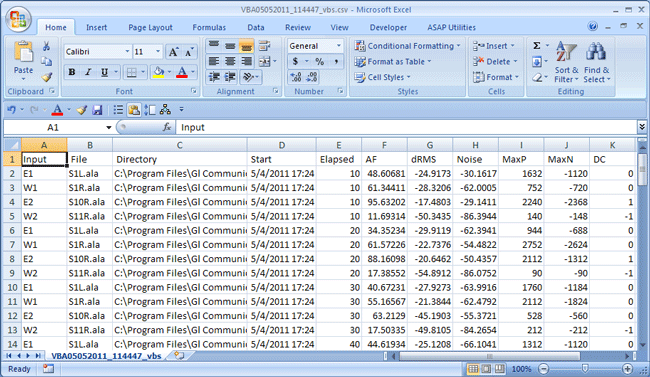
Task: Insert a new worksheet tab icon
Action: click(x=179, y=355)
